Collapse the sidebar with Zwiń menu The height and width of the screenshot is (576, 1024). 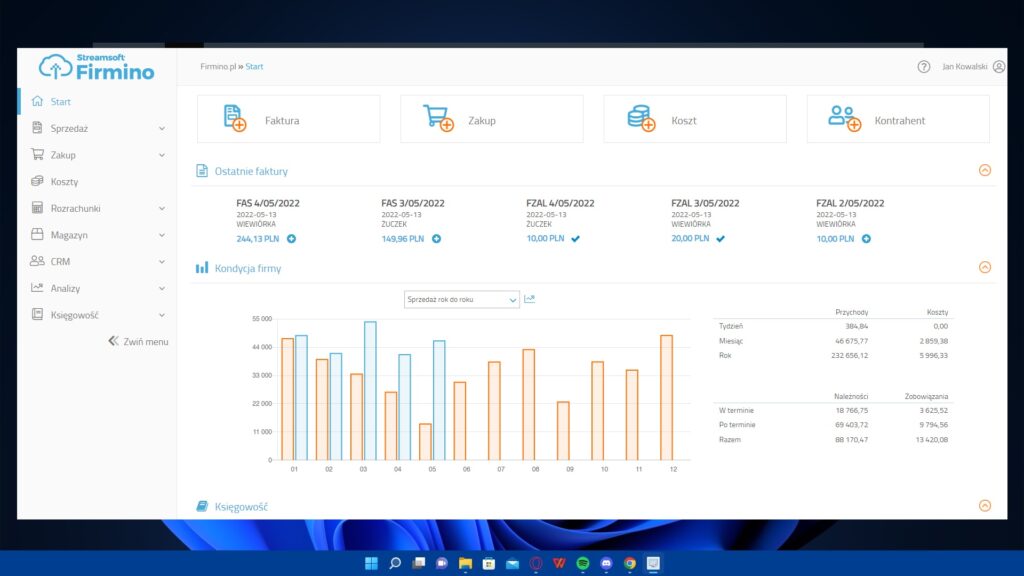point(138,342)
